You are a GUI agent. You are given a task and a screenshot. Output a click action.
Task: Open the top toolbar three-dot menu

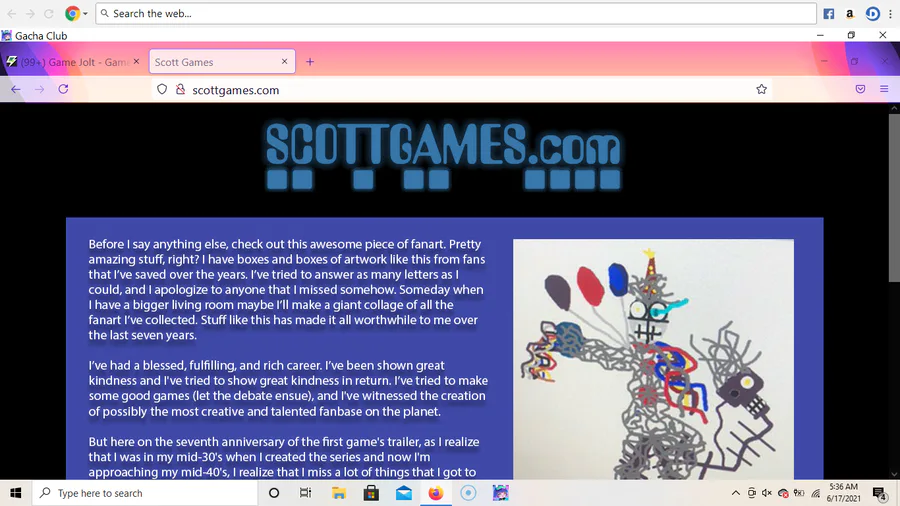891,14
